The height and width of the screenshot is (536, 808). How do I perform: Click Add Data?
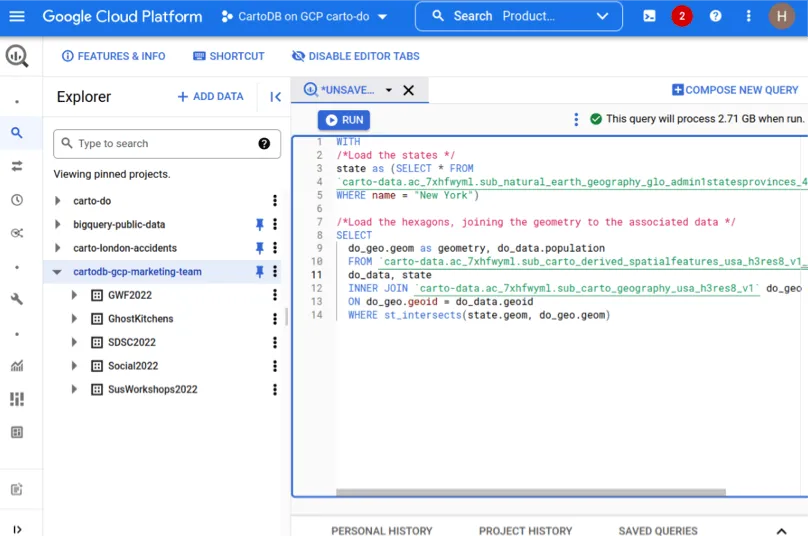210,96
